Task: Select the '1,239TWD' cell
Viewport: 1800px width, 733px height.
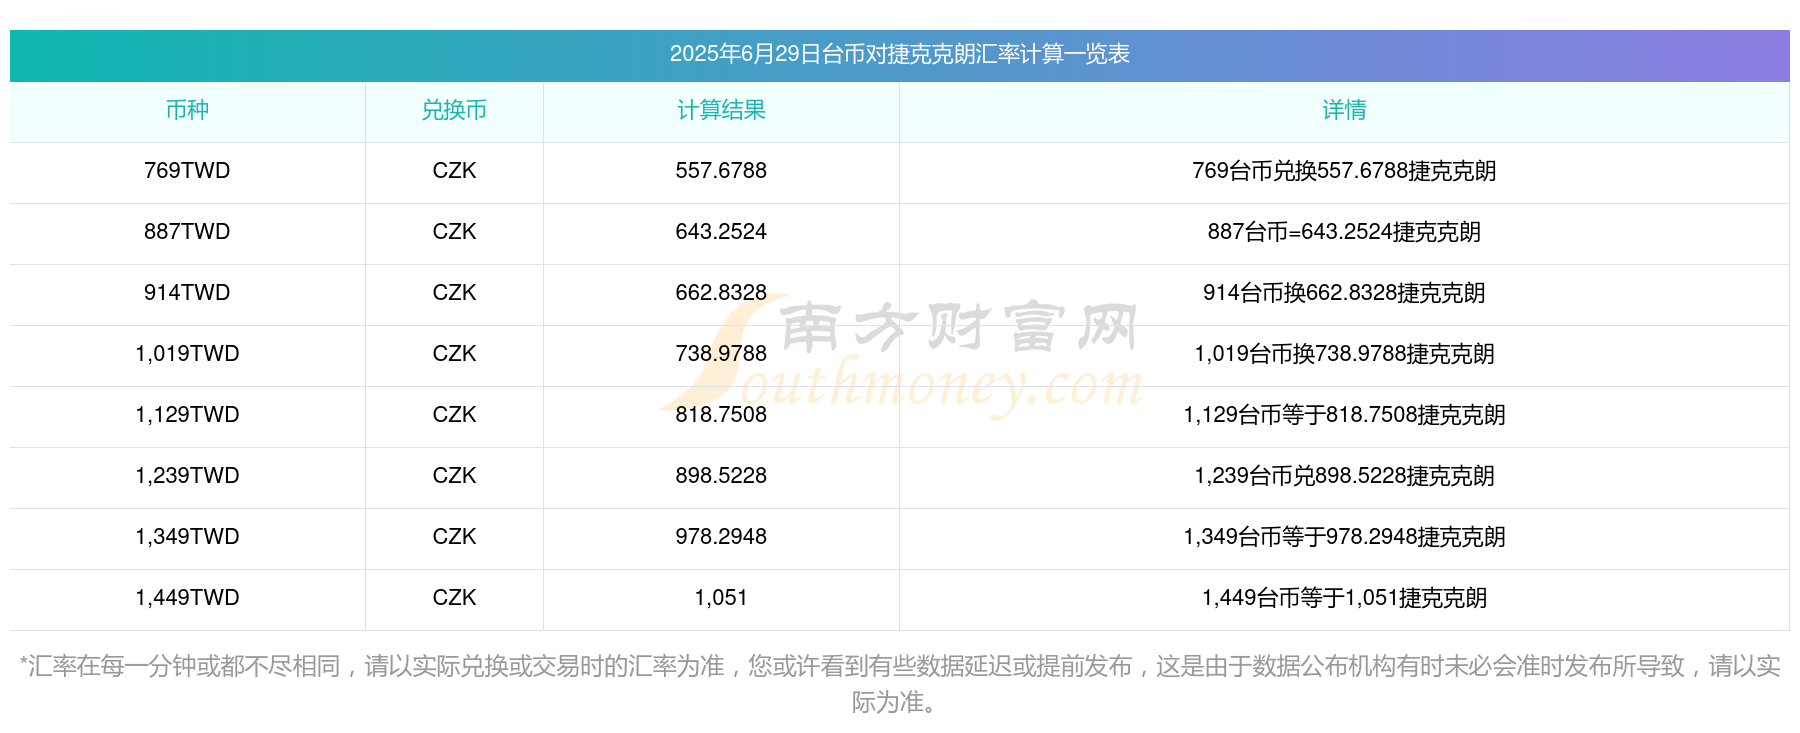Action: click(x=187, y=476)
